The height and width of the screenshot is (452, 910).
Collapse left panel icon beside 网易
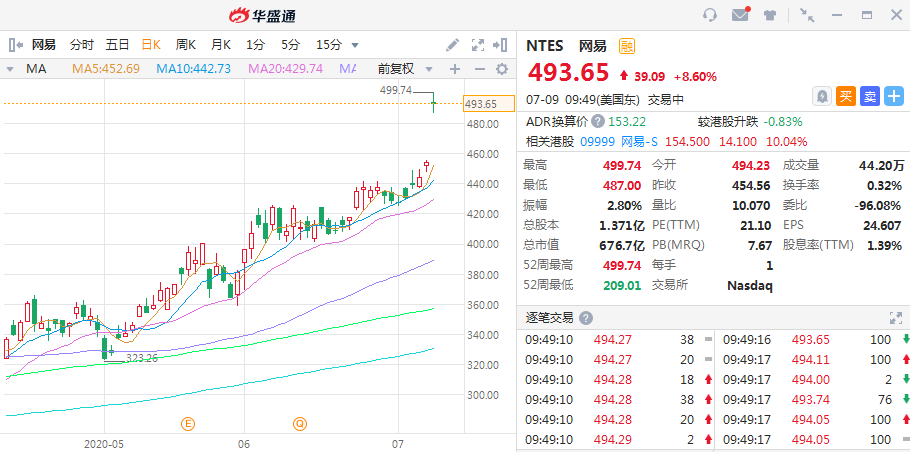pyautogui.click(x=16, y=45)
